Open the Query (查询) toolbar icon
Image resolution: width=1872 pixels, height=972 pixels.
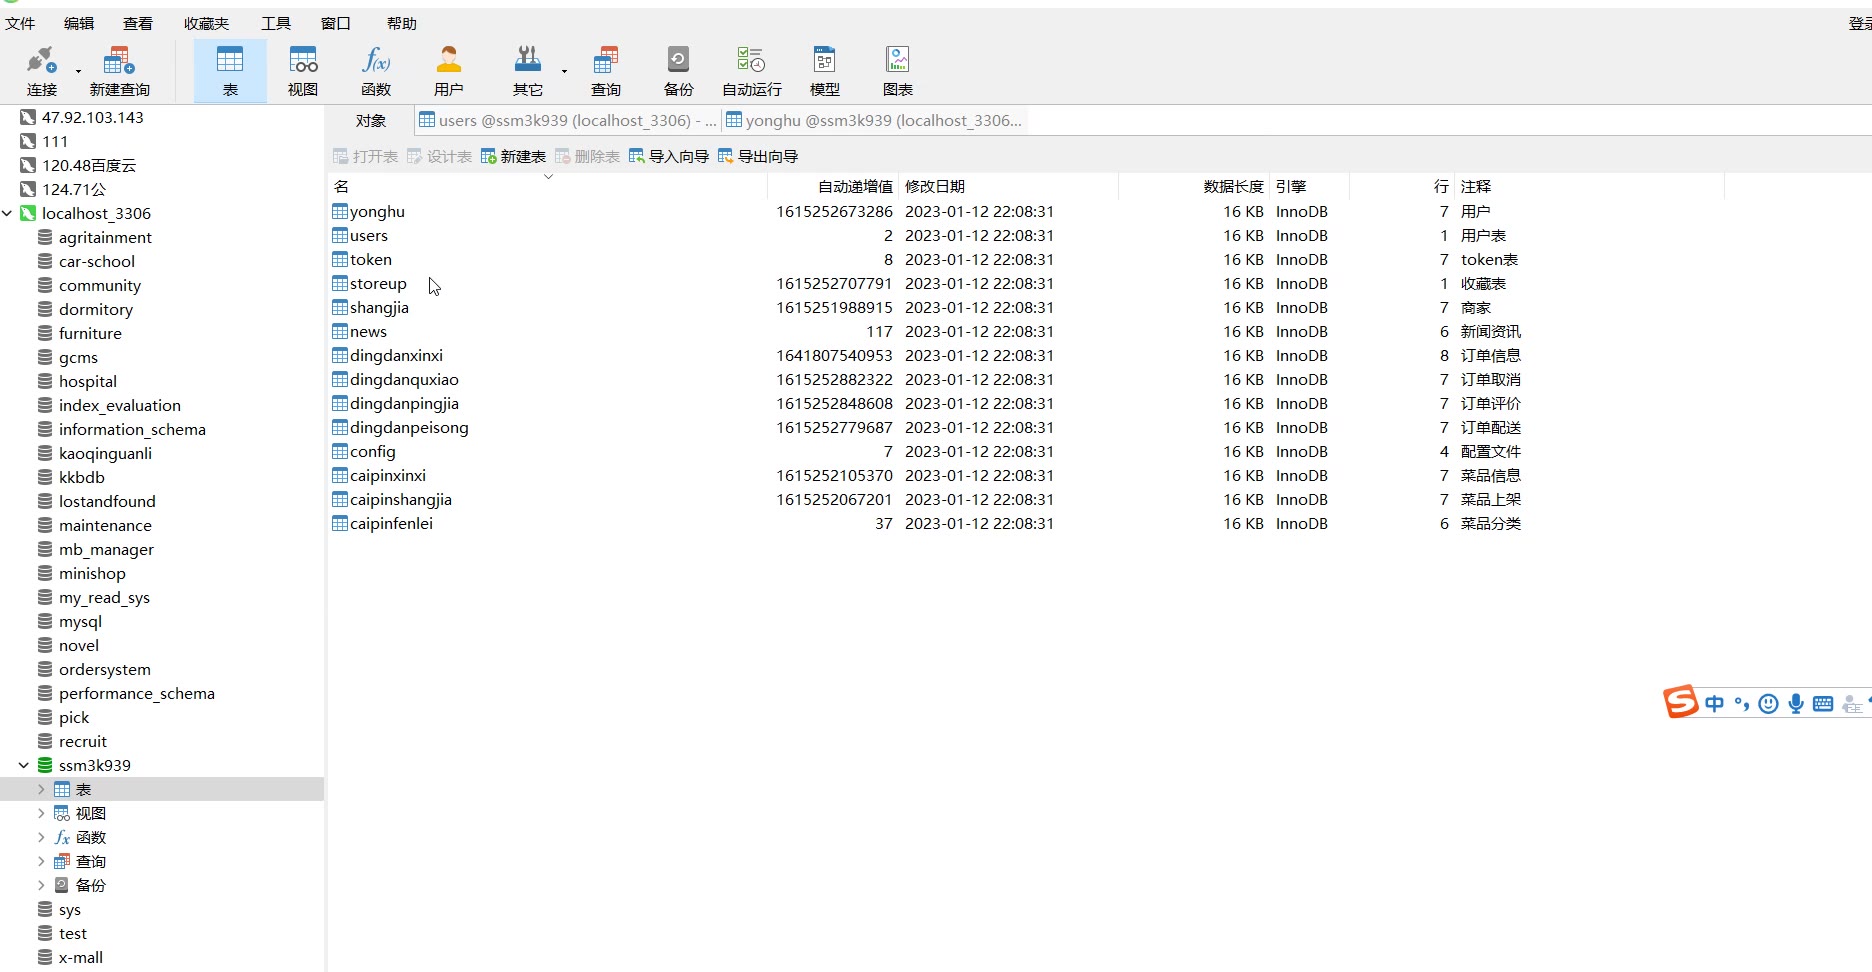coord(606,61)
